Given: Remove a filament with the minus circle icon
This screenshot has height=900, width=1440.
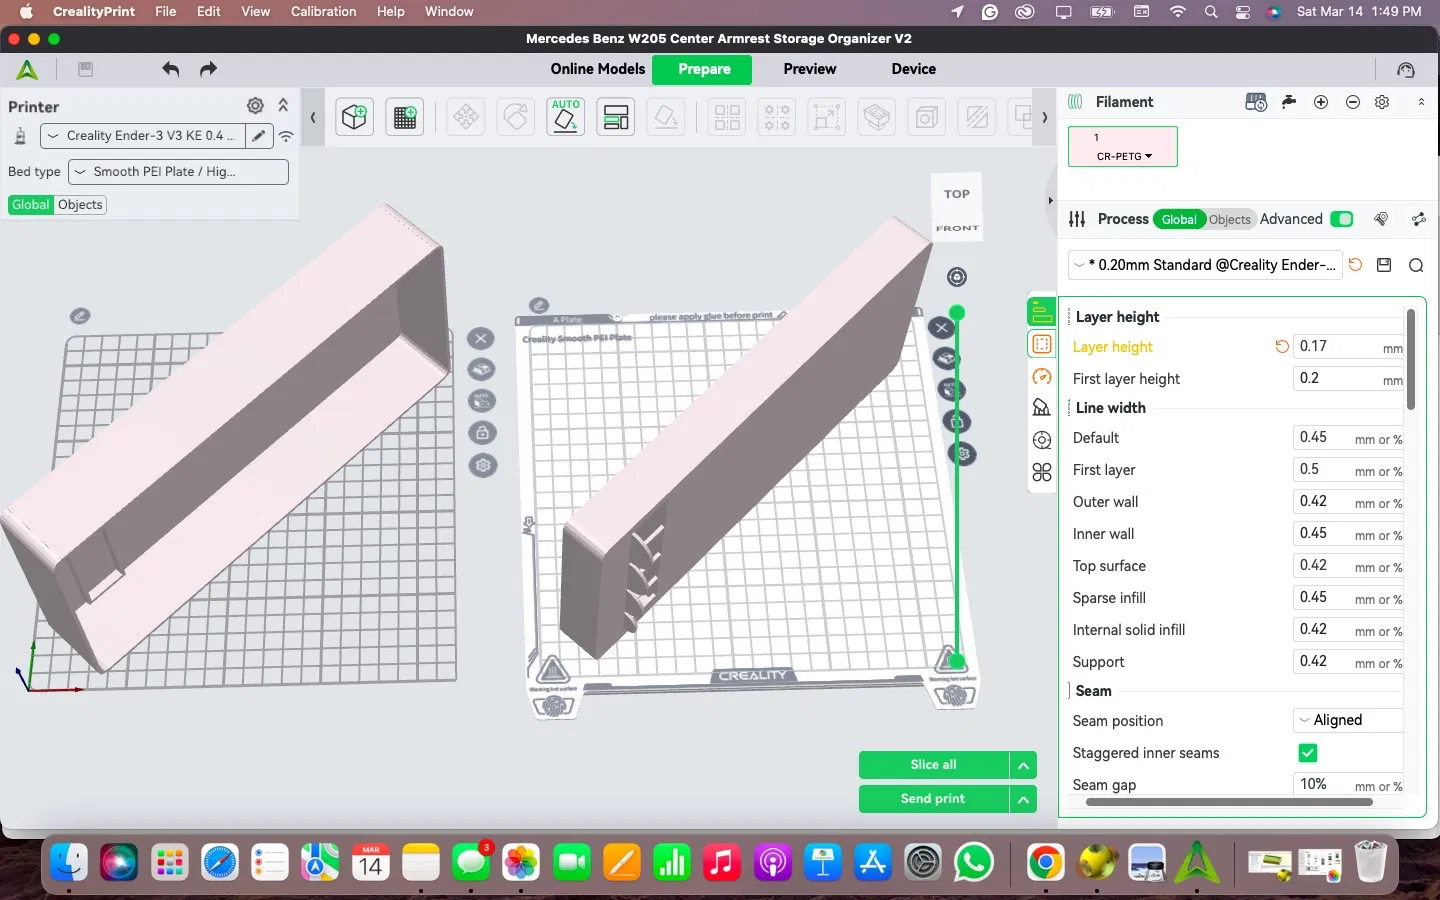Looking at the screenshot, I should (x=1353, y=102).
